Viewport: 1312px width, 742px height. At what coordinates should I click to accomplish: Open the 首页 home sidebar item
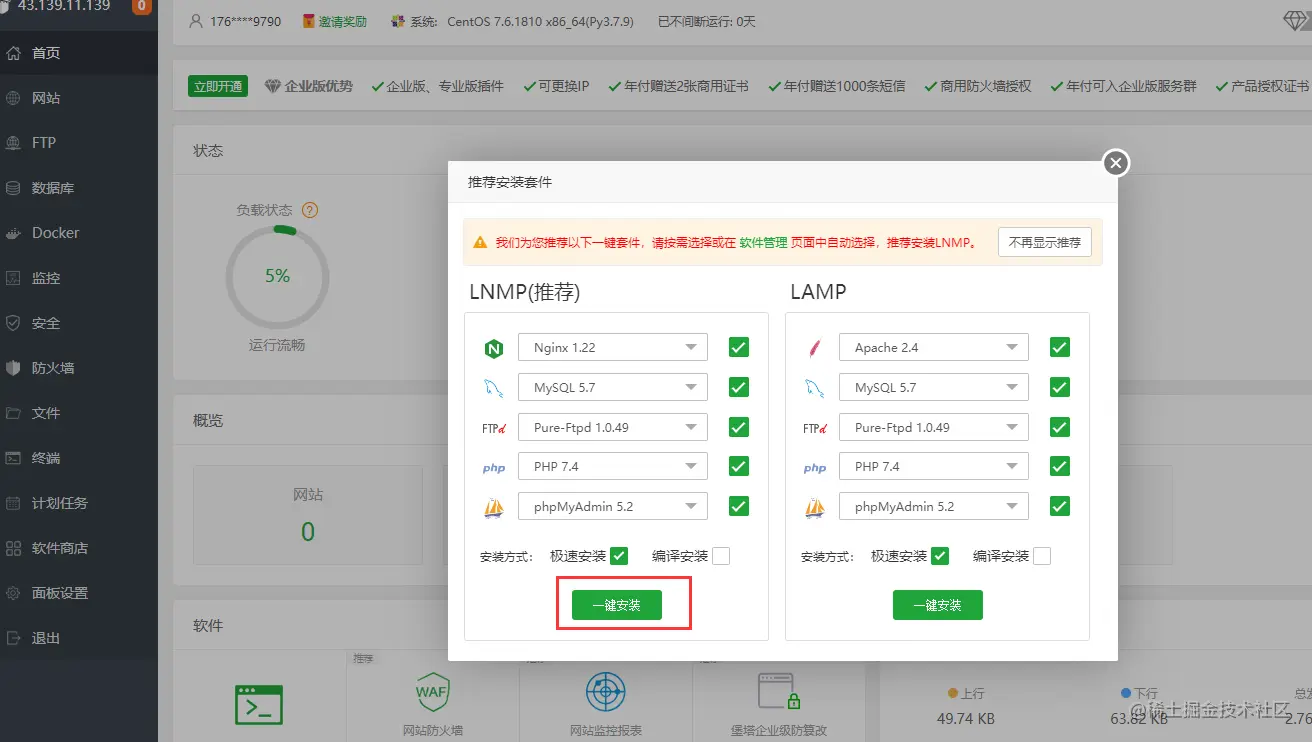(79, 53)
